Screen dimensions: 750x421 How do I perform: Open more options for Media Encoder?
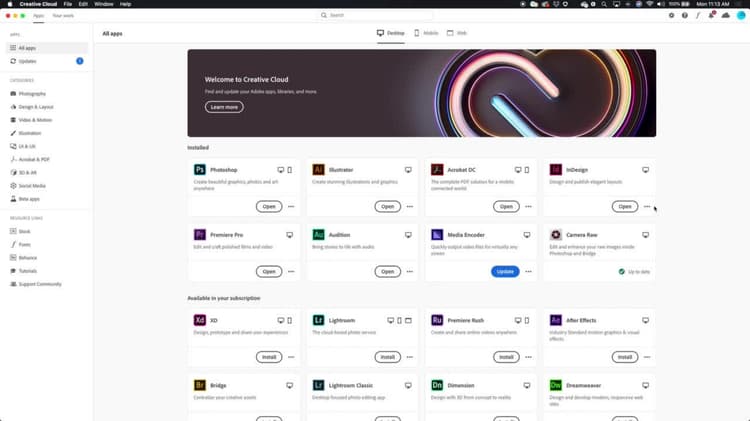(x=529, y=272)
